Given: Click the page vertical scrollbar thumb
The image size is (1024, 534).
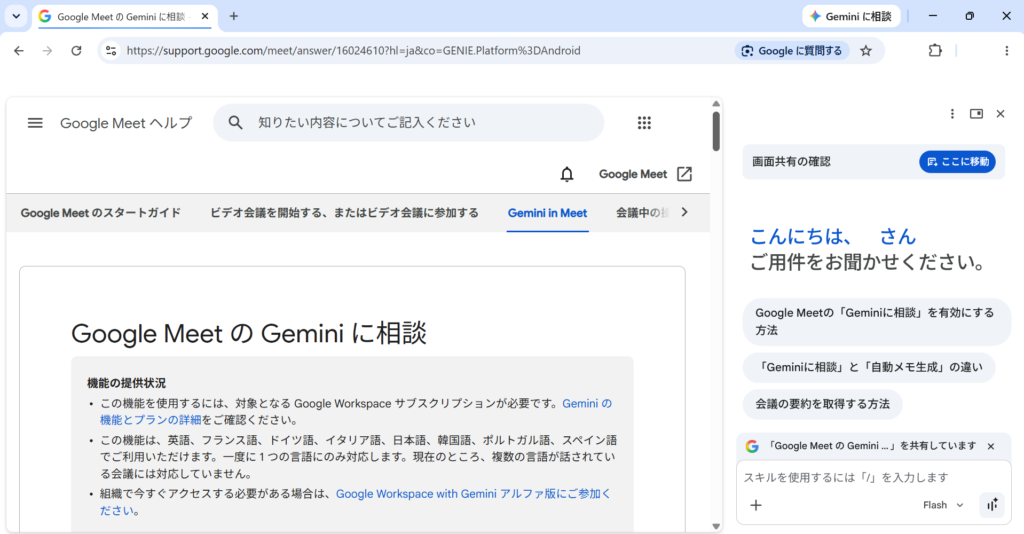Looking at the screenshot, I should 716,131.
